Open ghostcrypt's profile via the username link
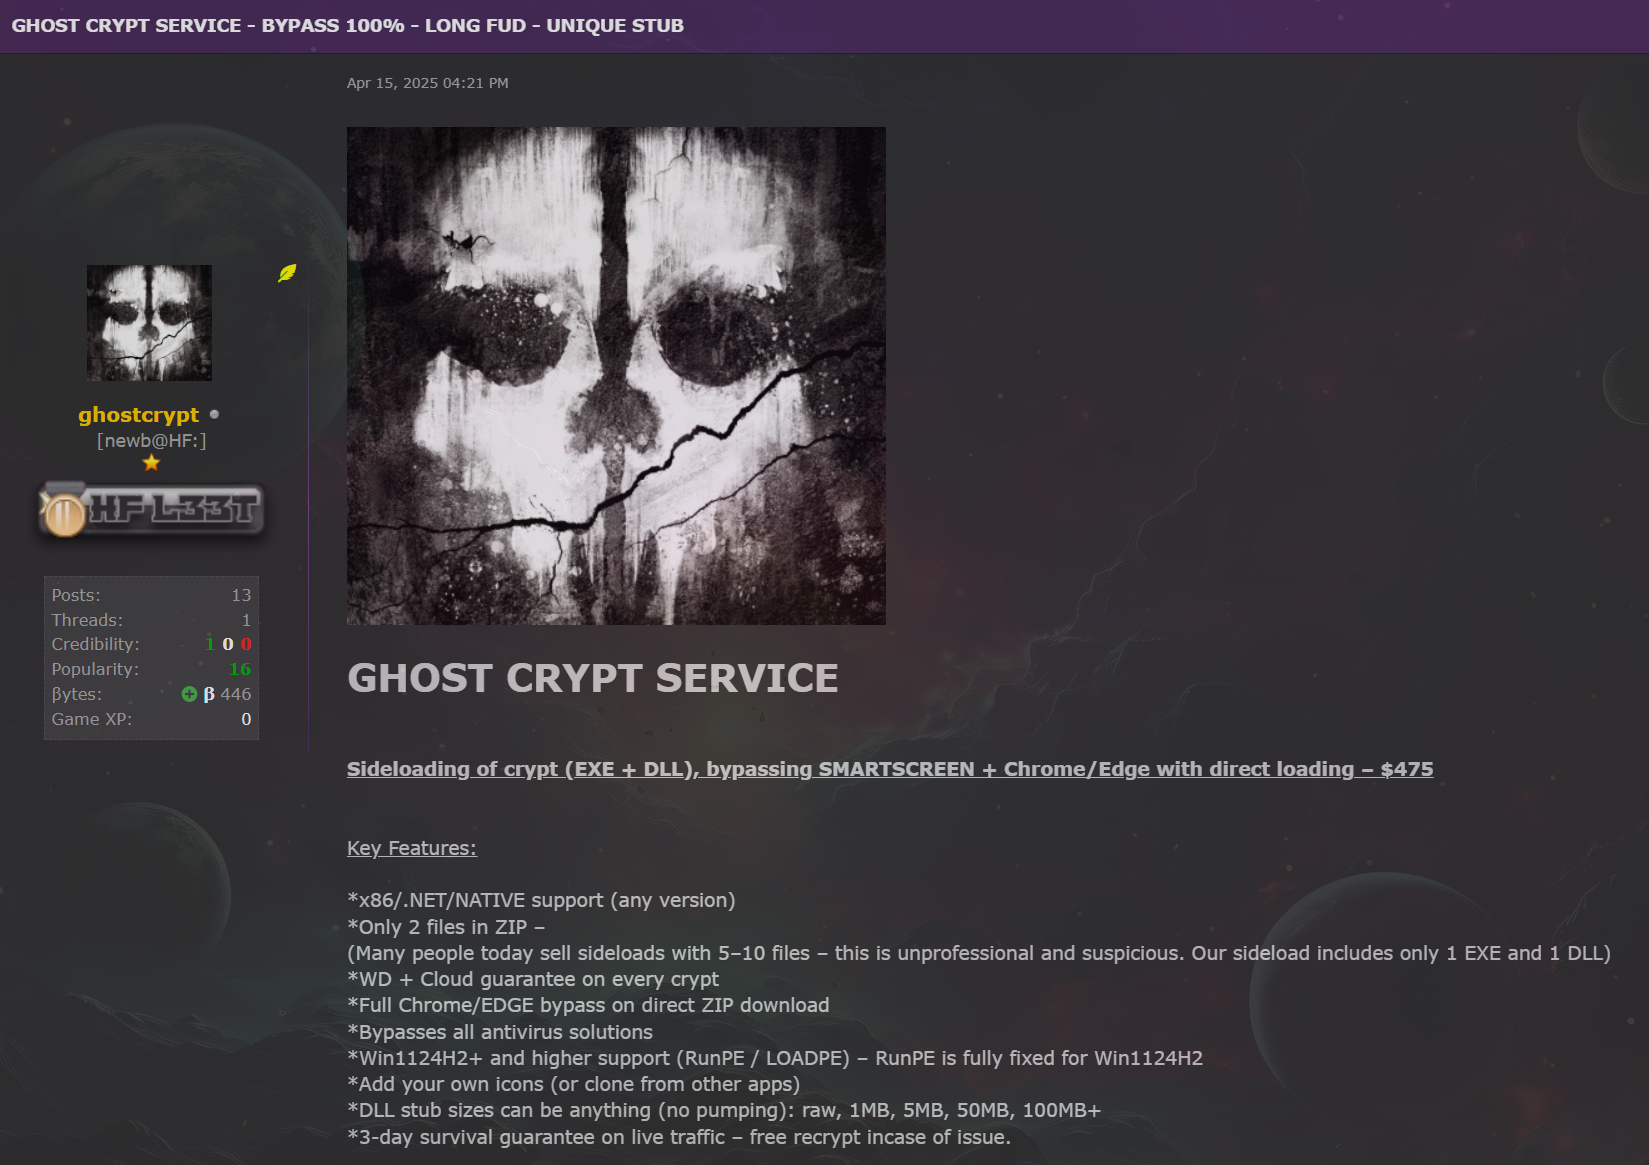This screenshot has height=1165, width=1649. pos(139,415)
